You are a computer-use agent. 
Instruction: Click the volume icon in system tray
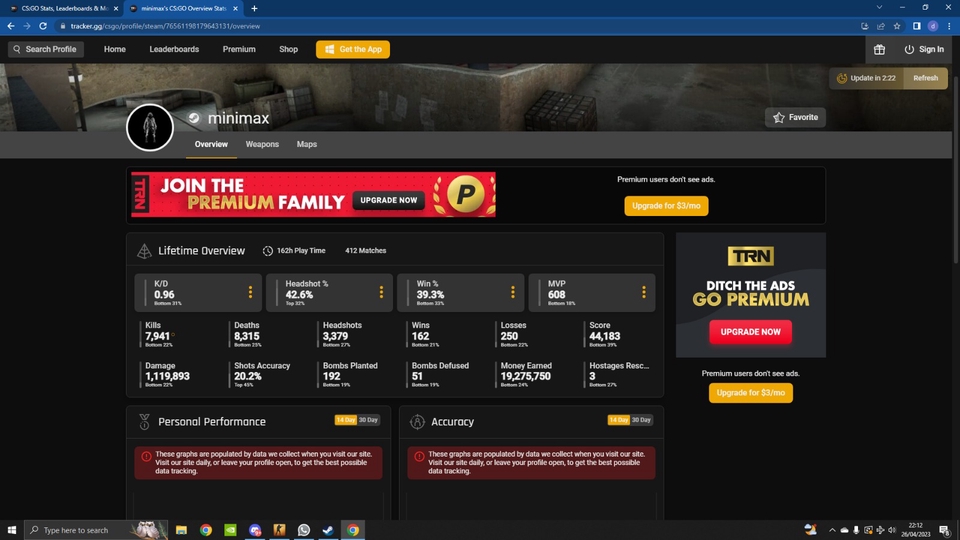point(892,530)
